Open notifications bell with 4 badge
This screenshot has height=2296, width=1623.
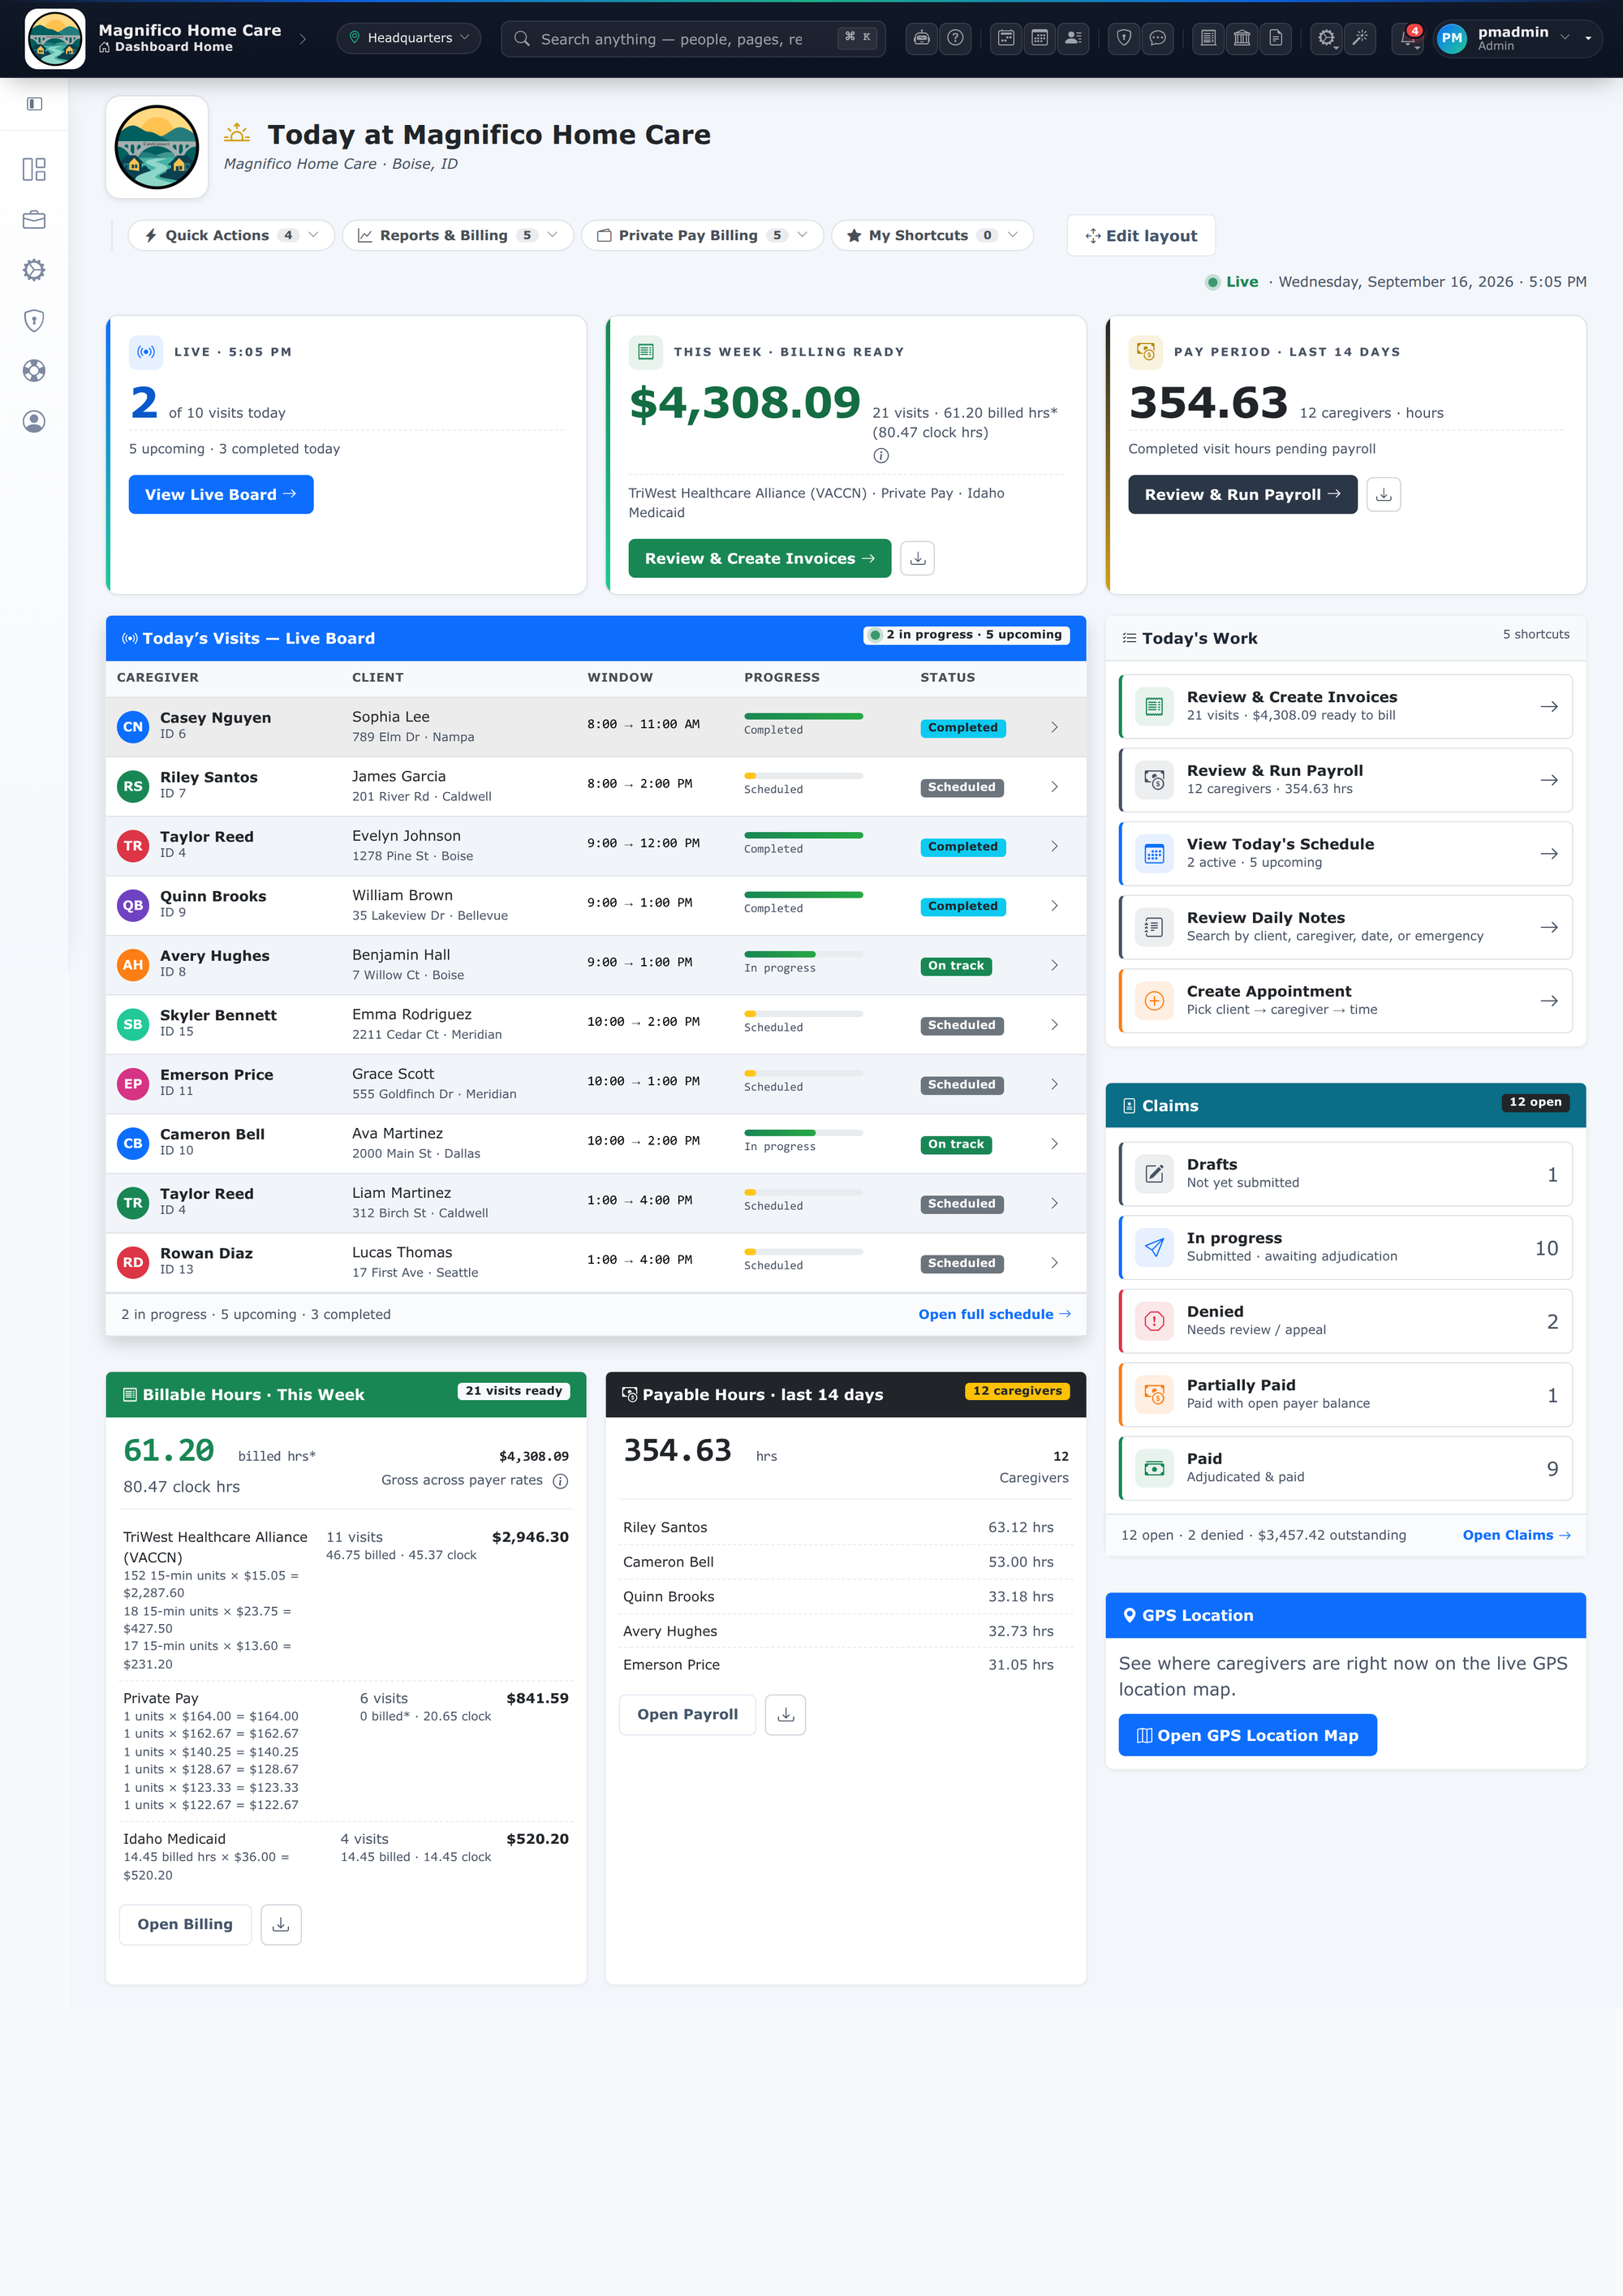click(x=1409, y=38)
